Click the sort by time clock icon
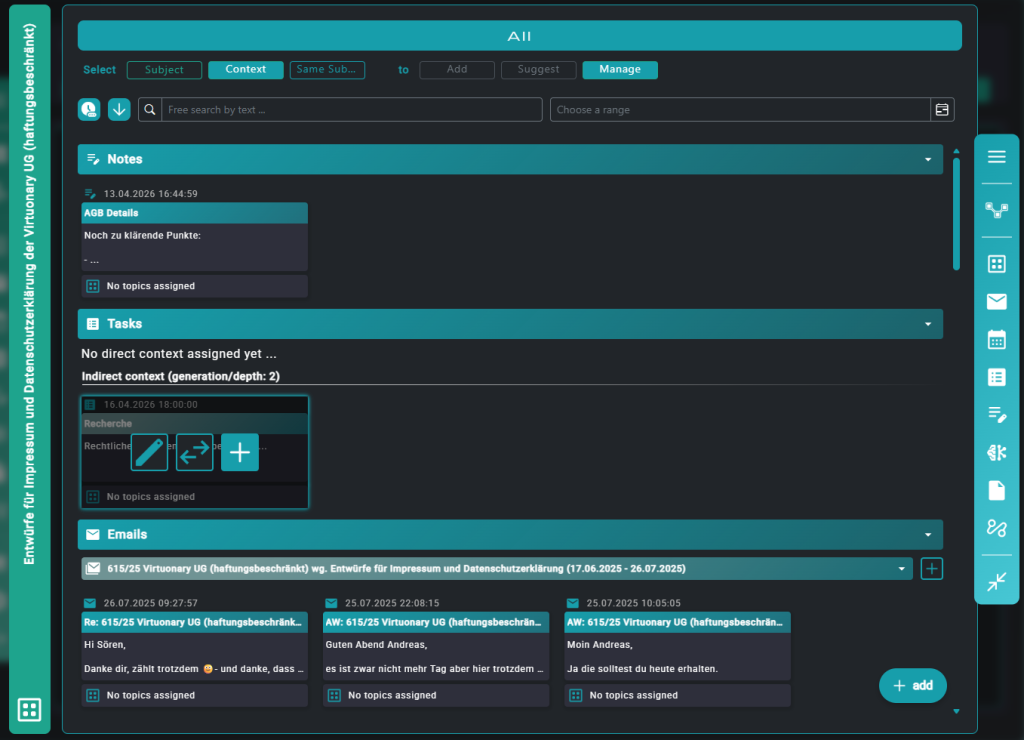1024x740 pixels. pyautogui.click(x=89, y=110)
